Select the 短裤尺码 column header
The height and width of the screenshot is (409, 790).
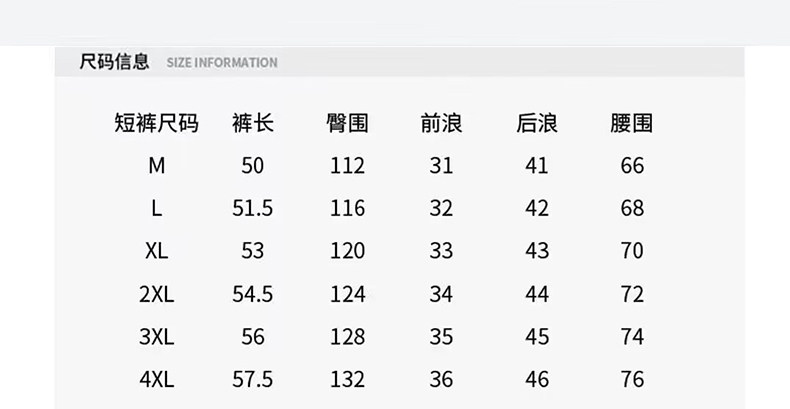(156, 124)
